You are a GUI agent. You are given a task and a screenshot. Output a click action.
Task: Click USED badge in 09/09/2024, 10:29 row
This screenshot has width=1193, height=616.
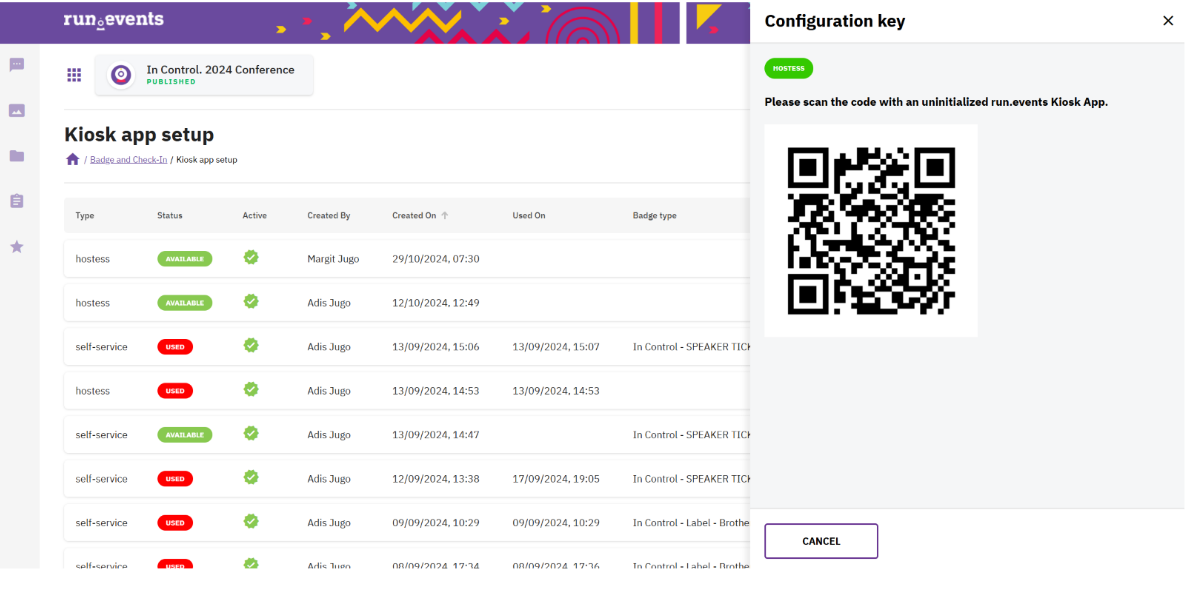pyautogui.click(x=175, y=523)
